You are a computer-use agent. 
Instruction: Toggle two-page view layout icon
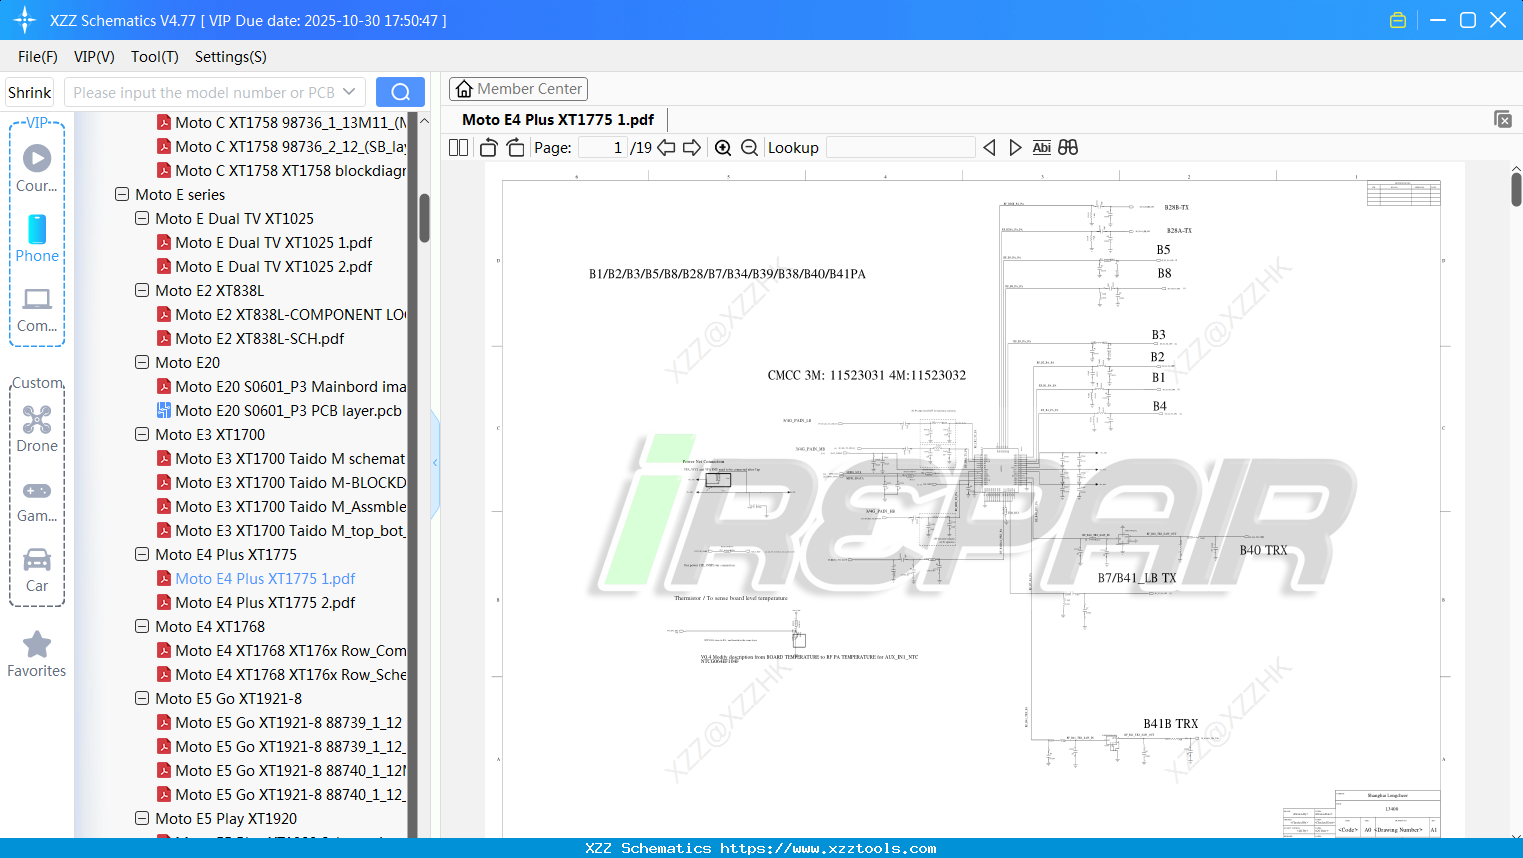coord(459,148)
